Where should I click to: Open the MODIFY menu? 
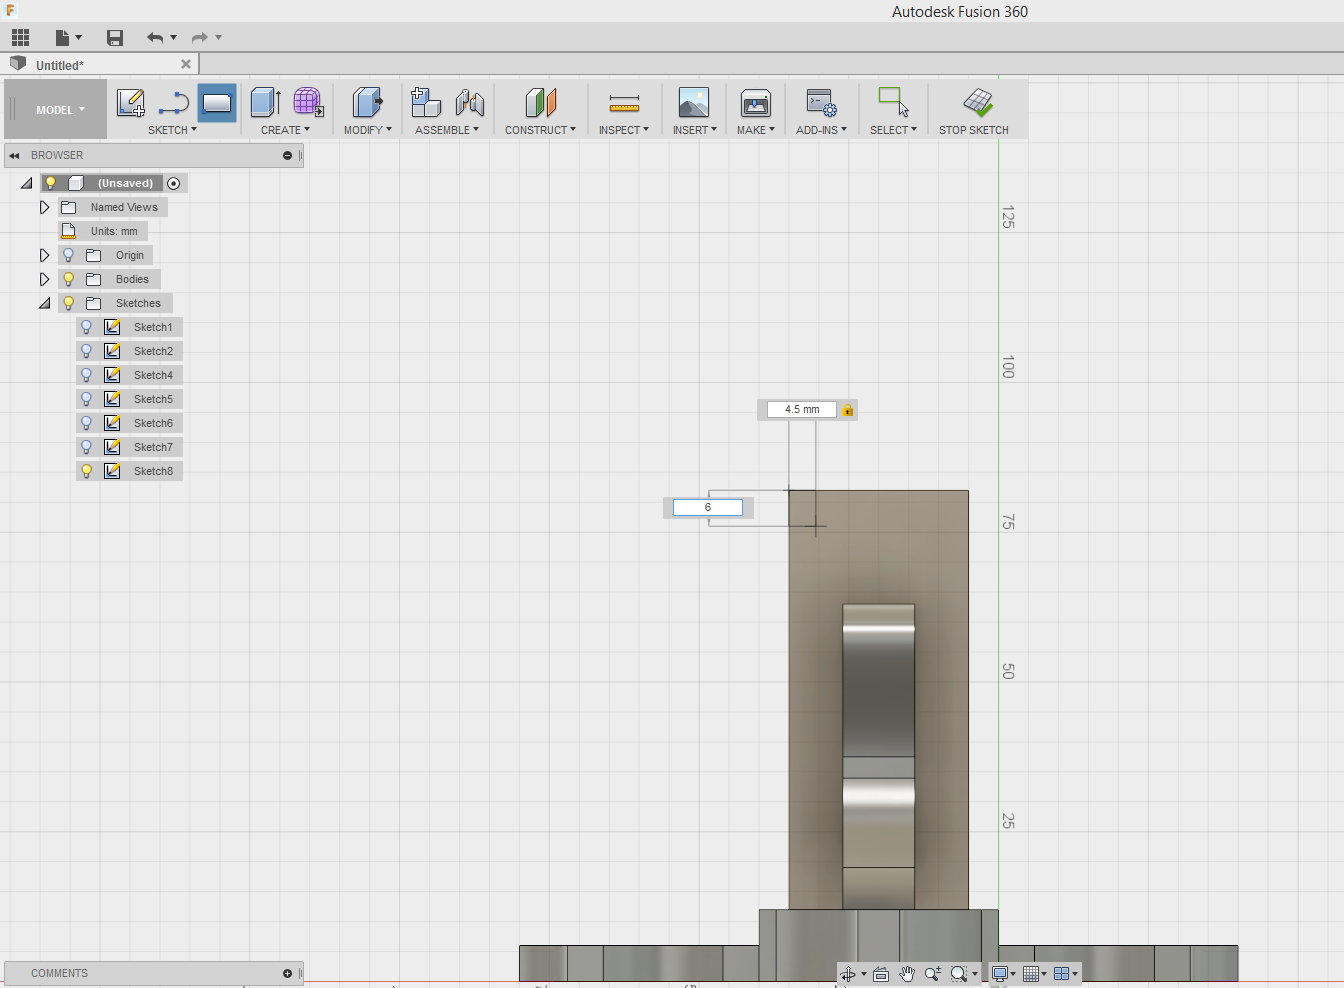pyautogui.click(x=368, y=130)
